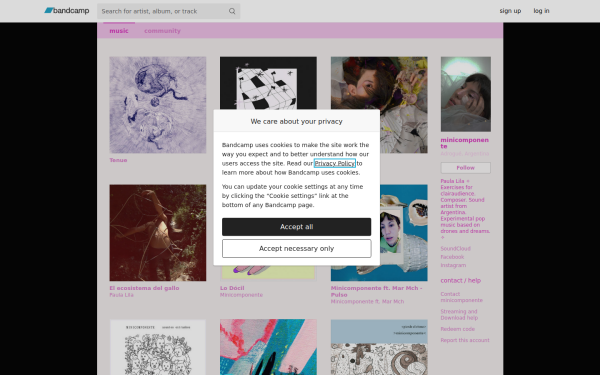This screenshot has height=375, width=600.
Task: Open the checkered grid album cover
Action: point(268,83)
